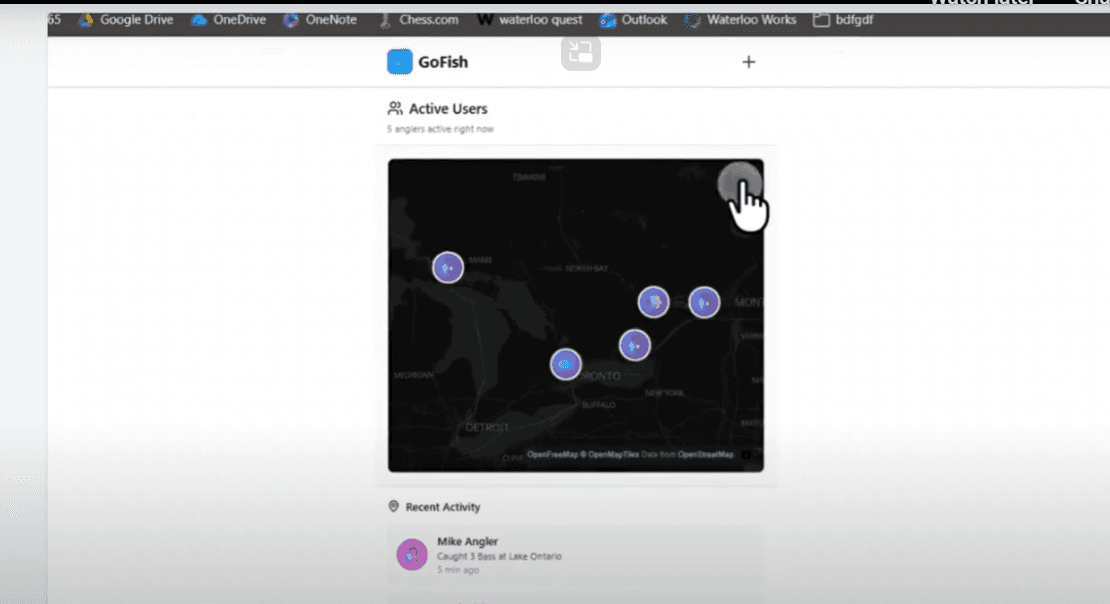This screenshot has height=604, width=1110.
Task: Open the Waterloo Works bookmark
Action: [x=741, y=19]
